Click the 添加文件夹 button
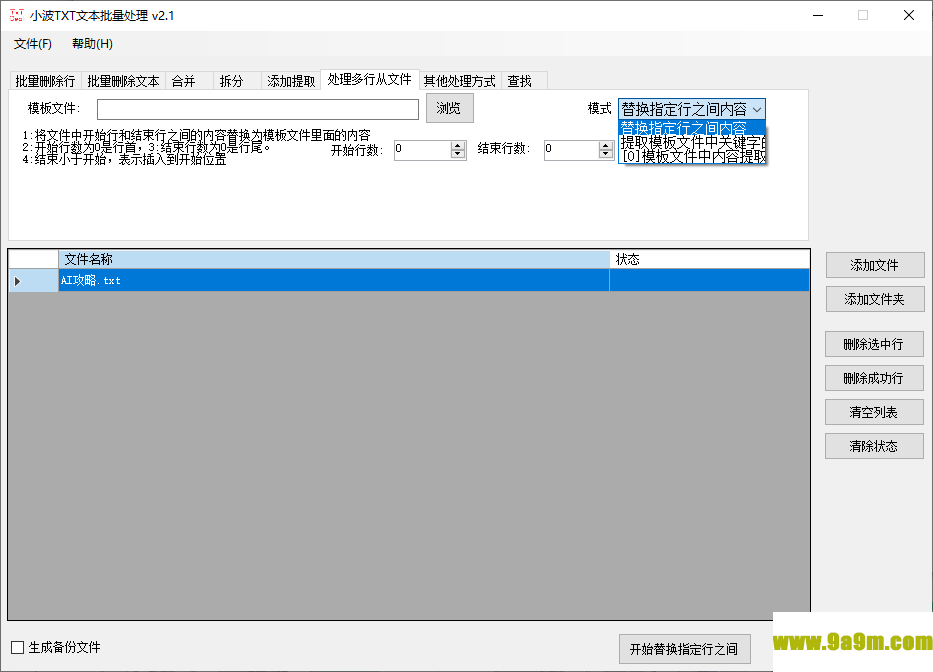 click(x=875, y=299)
